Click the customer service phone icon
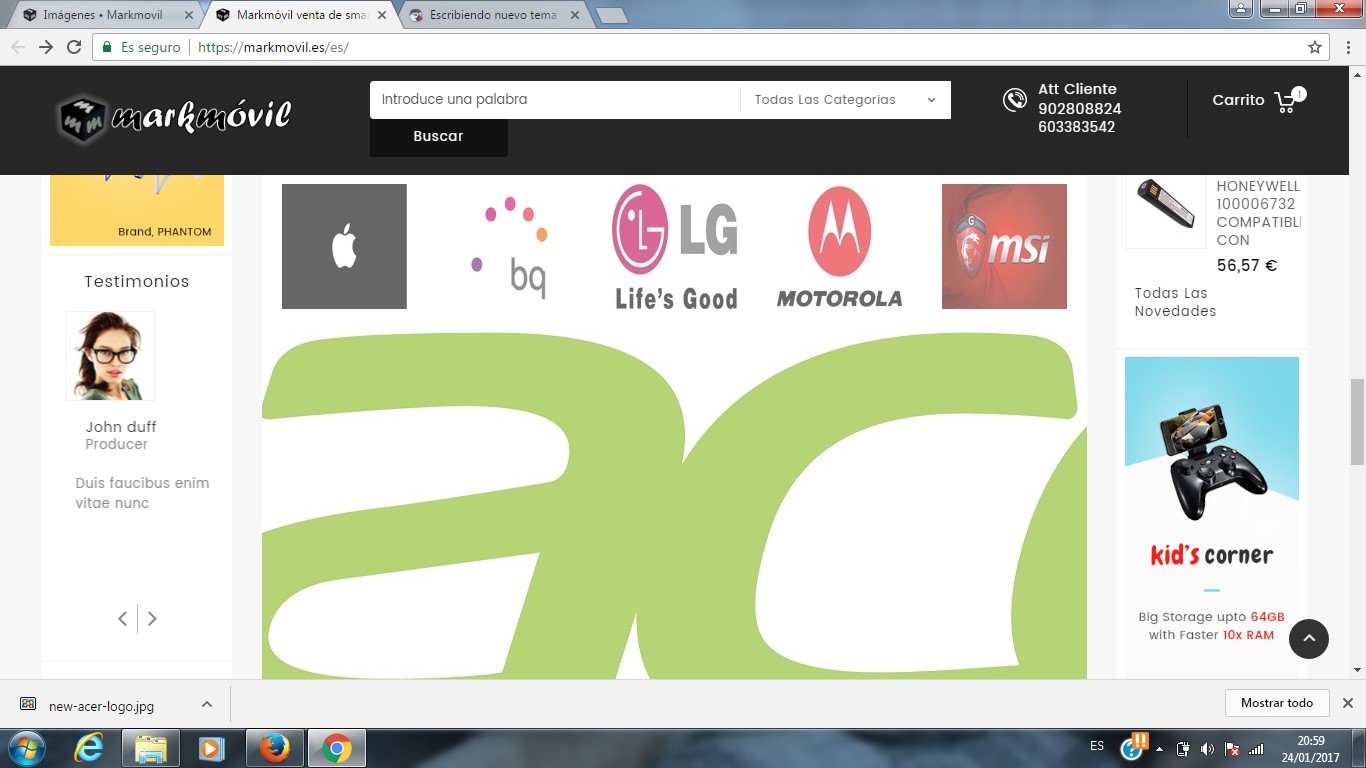The height and width of the screenshot is (768, 1366). [1015, 99]
